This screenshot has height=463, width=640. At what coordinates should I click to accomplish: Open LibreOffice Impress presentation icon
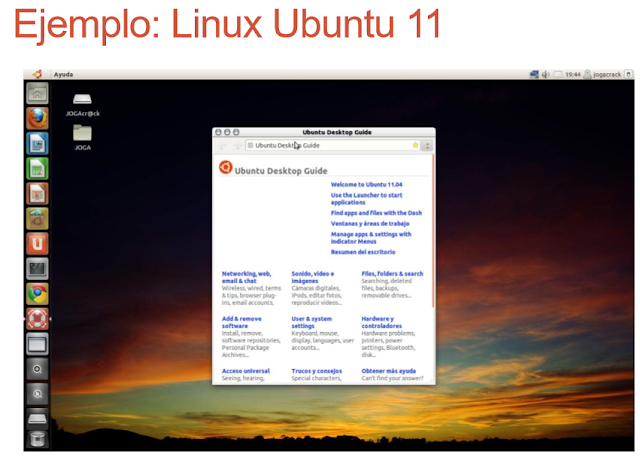[38, 194]
